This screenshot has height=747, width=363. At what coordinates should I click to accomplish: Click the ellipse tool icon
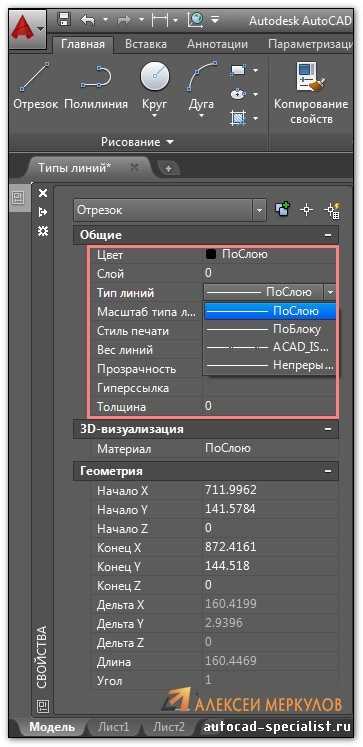[237, 94]
